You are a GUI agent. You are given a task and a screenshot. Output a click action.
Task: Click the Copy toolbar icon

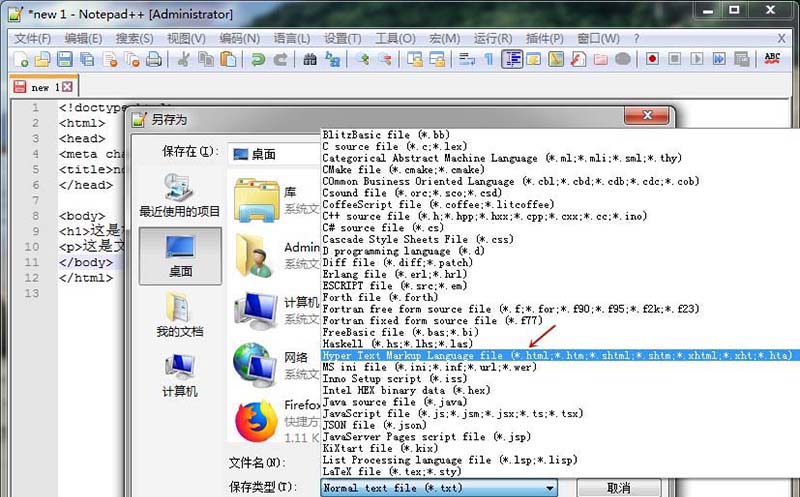coord(206,59)
